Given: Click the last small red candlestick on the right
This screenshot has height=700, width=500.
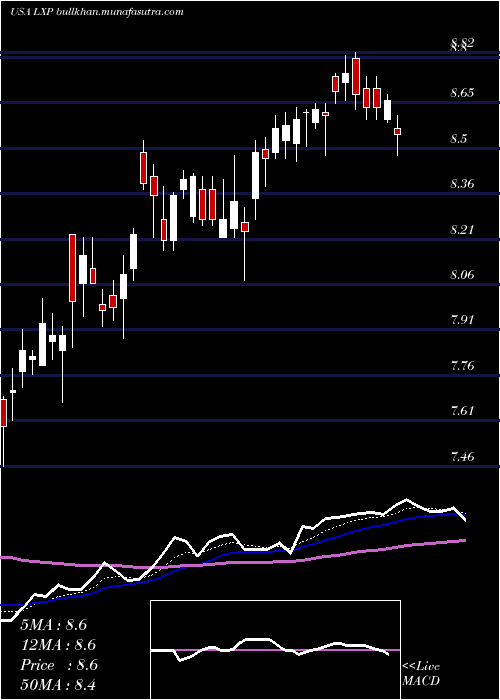Looking at the screenshot, I should pos(397,131).
